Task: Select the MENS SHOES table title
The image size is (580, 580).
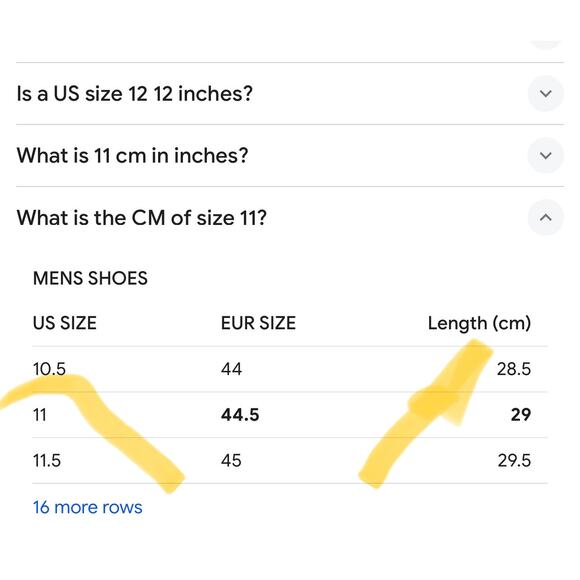Action: (x=90, y=278)
